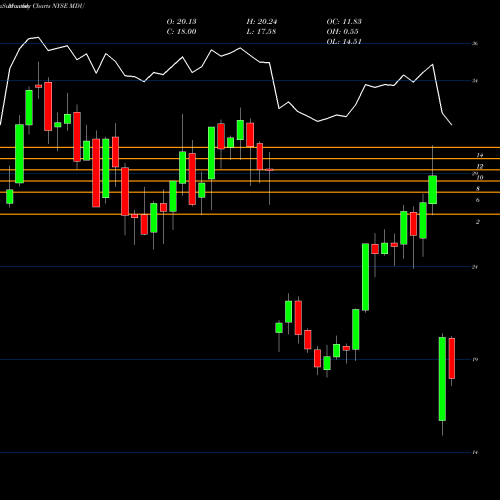Click the price axis label 24
The image size is (500, 500).
click(x=475, y=267)
